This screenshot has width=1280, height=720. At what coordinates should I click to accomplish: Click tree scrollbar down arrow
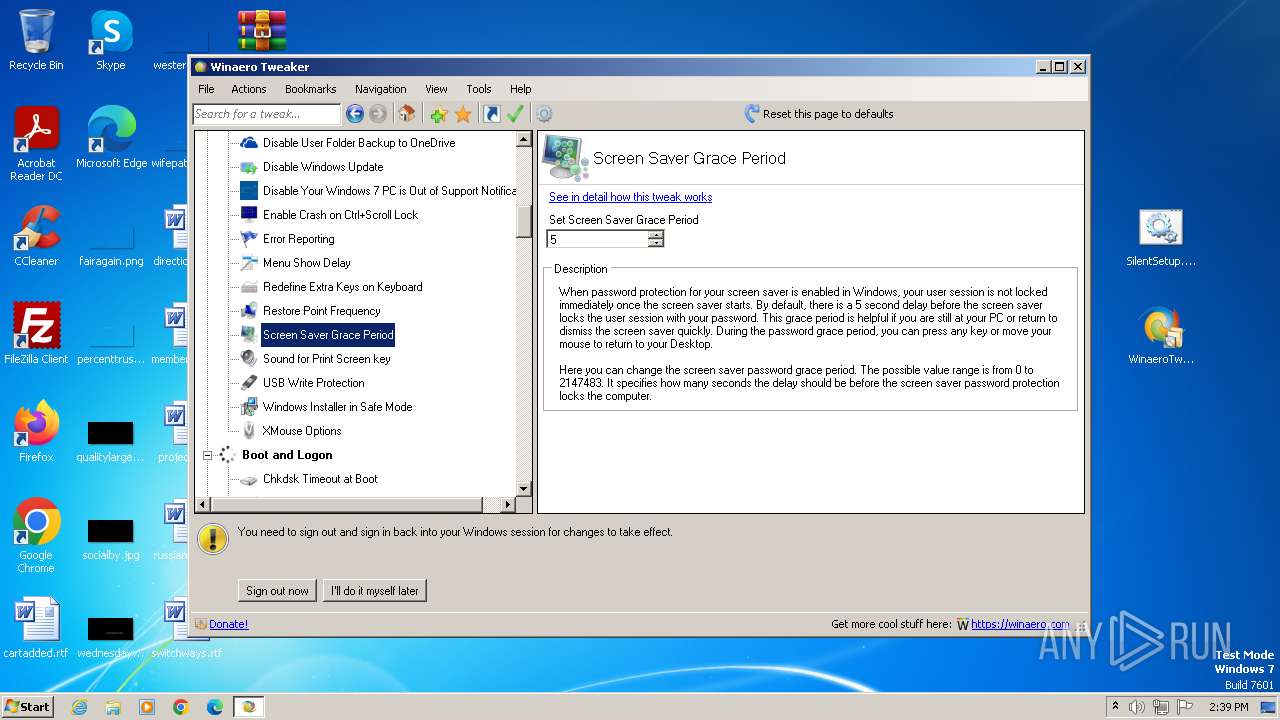[x=524, y=488]
